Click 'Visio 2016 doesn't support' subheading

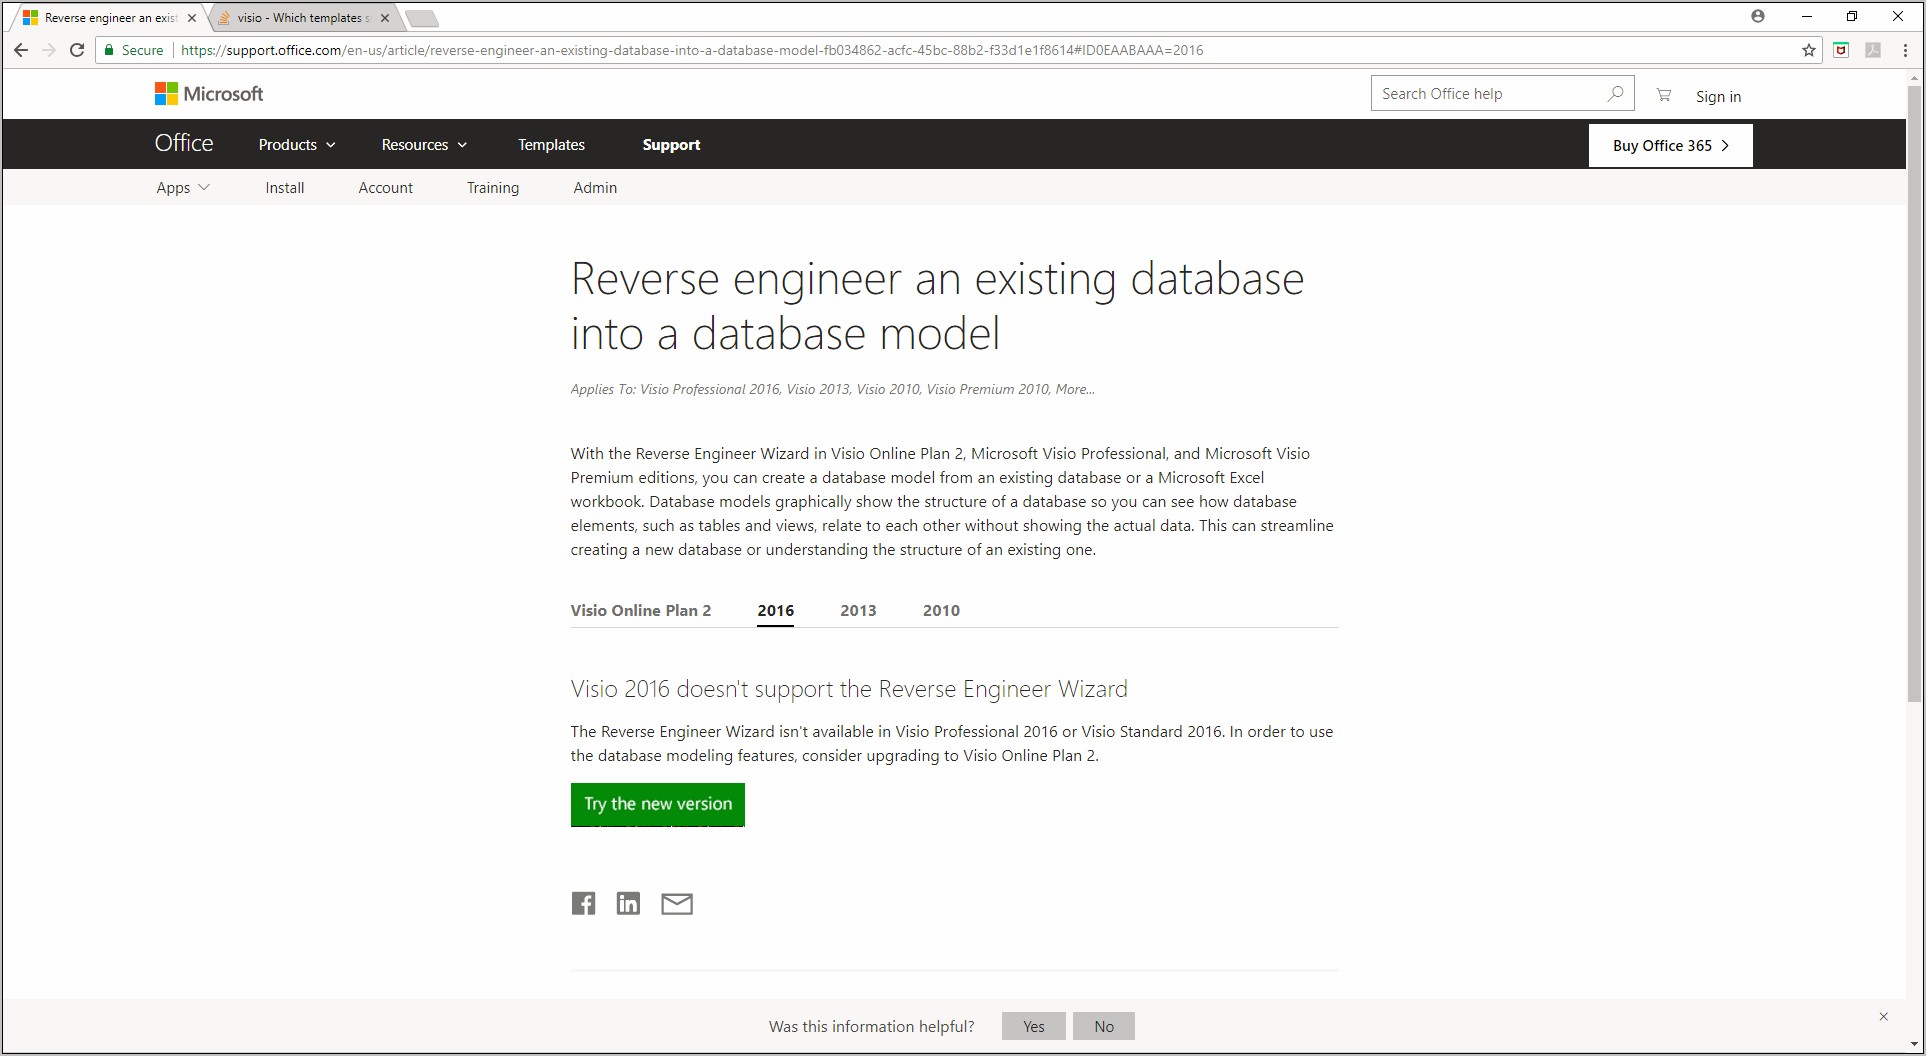(849, 689)
